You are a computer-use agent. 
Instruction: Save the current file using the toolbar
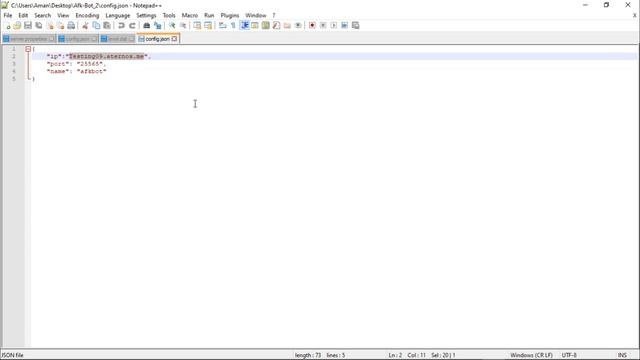28,26
